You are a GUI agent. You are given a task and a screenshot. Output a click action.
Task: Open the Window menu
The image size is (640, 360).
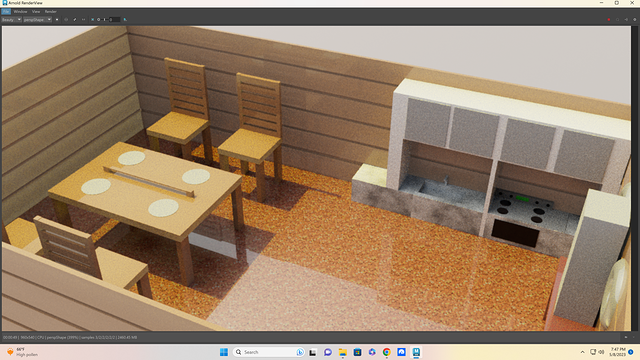pyautogui.click(x=20, y=11)
